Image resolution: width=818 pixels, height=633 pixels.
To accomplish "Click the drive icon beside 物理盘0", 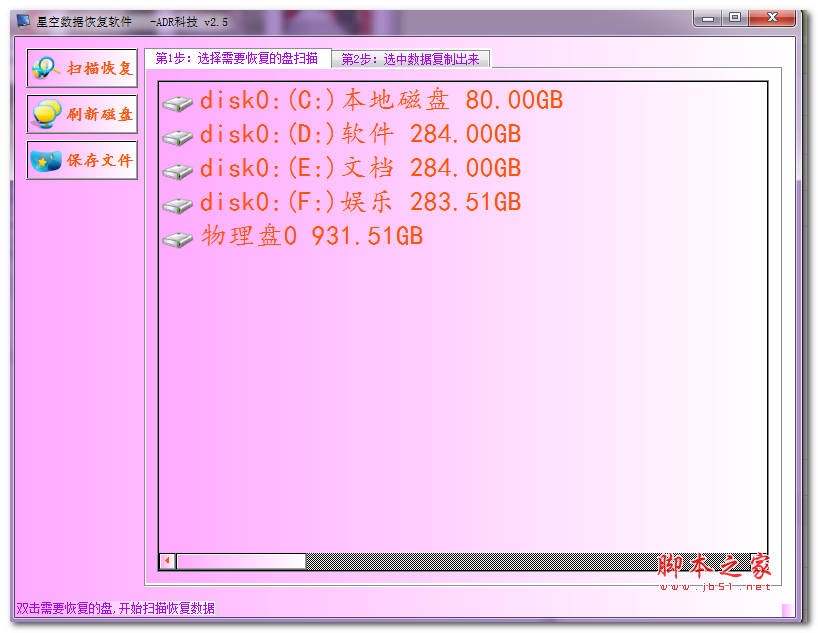I will pyautogui.click(x=178, y=238).
